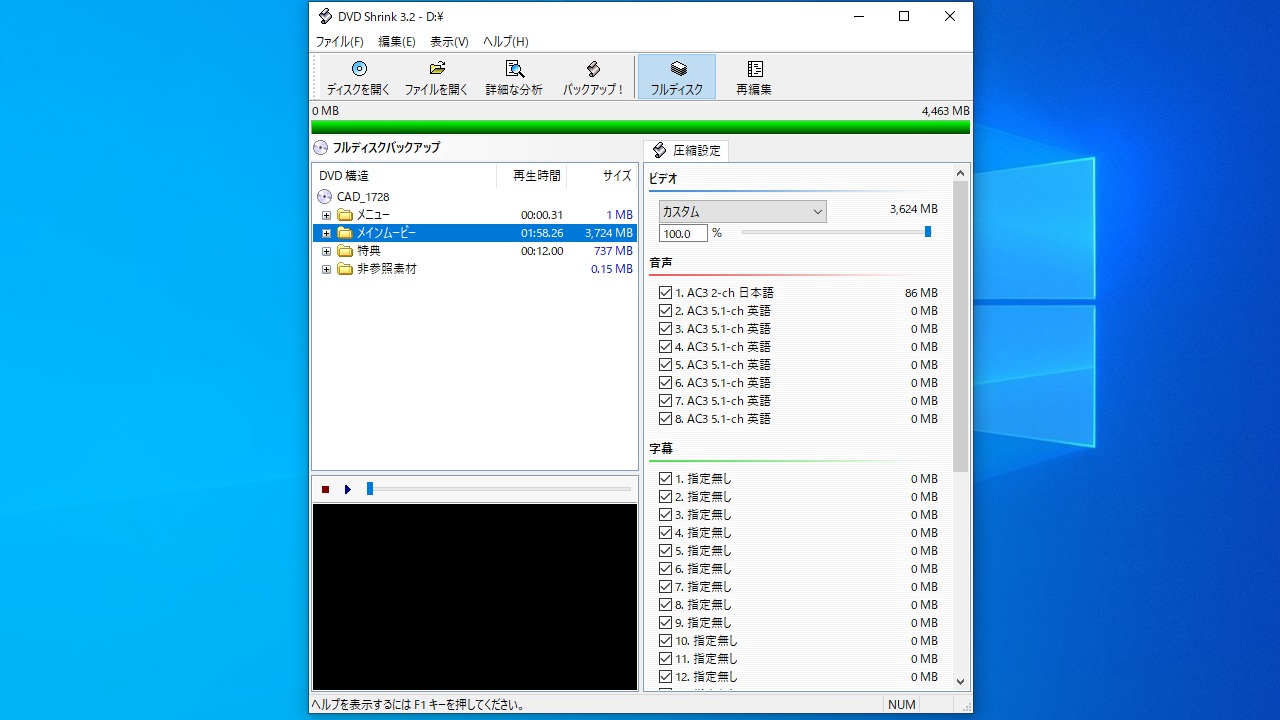Play the preview video

pos(348,489)
